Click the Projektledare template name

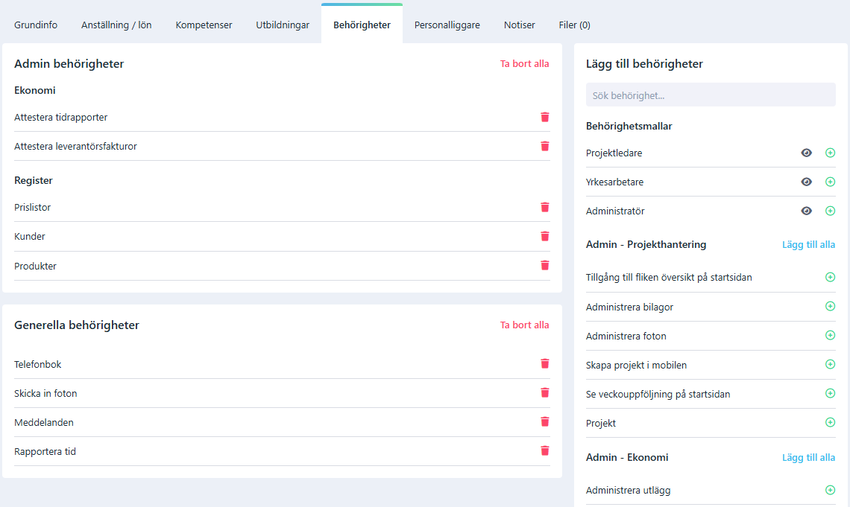click(614, 153)
